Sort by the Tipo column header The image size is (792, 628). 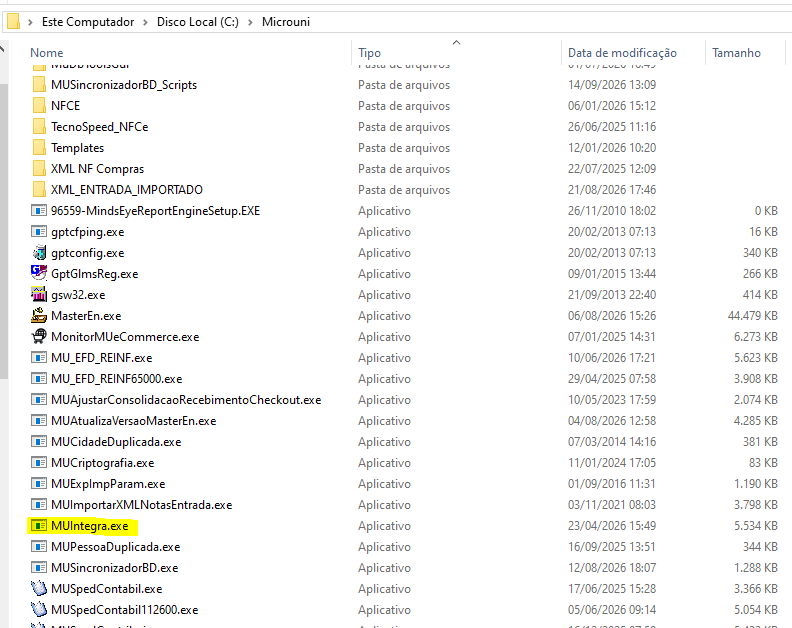click(369, 53)
